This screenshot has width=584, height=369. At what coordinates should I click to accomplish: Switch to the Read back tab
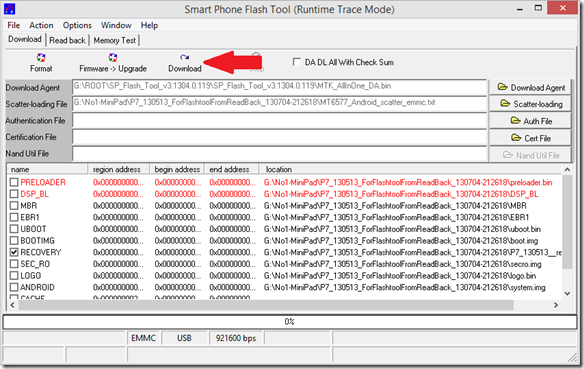click(x=67, y=40)
